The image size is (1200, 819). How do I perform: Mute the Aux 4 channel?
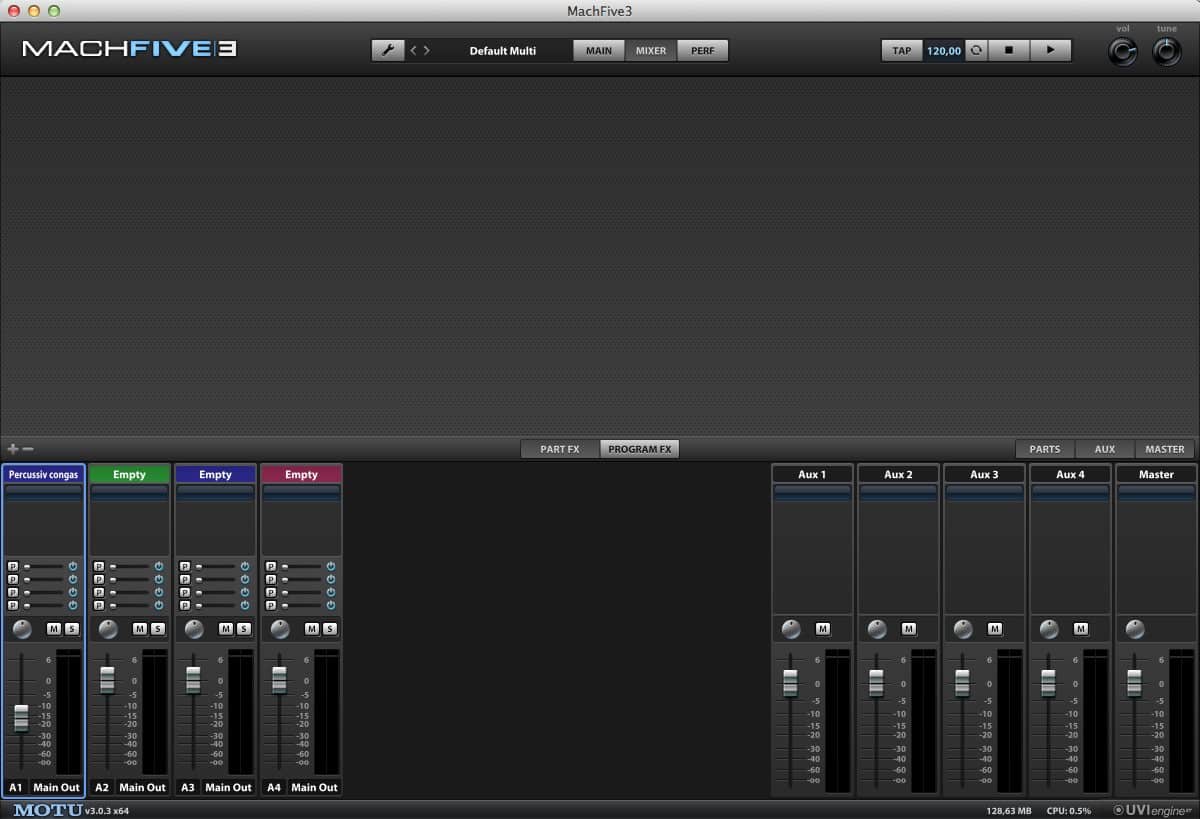point(1081,629)
